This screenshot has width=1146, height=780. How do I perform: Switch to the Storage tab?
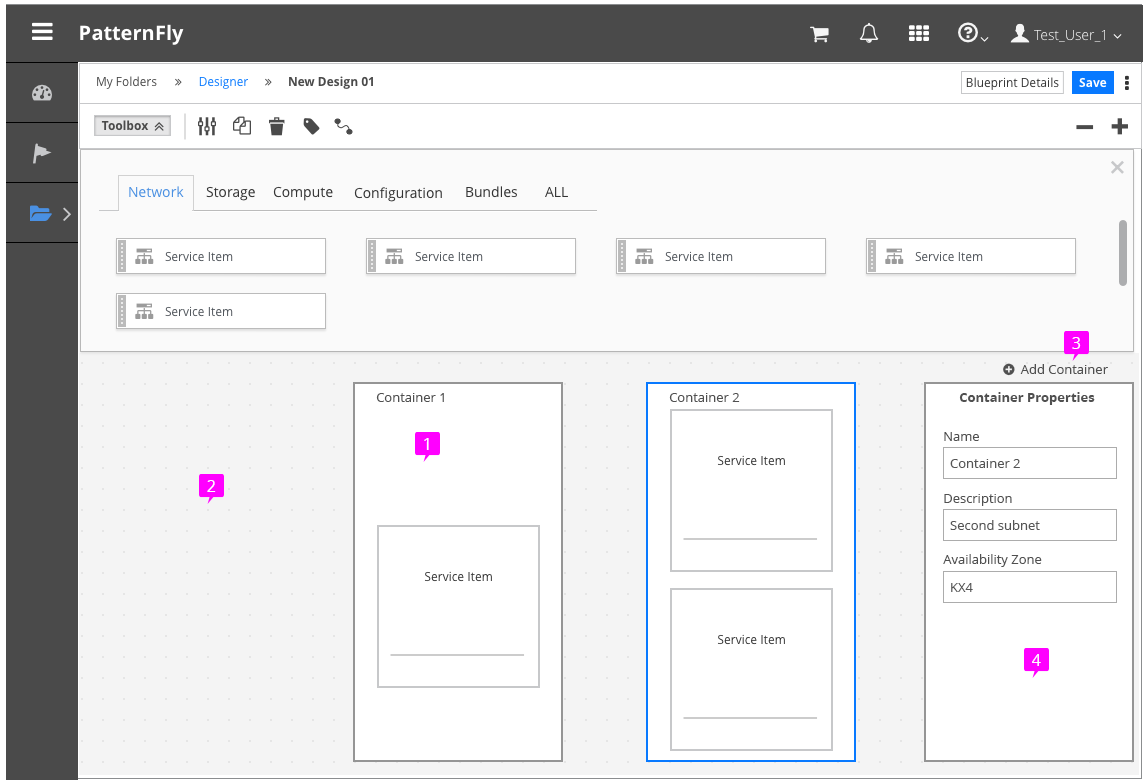click(230, 192)
